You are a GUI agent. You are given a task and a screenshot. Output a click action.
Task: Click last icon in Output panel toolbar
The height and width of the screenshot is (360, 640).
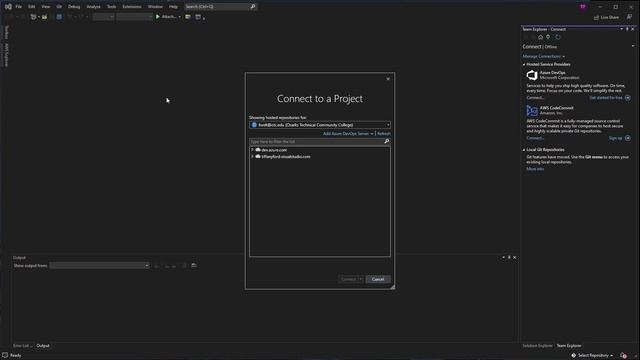[x=194, y=265]
